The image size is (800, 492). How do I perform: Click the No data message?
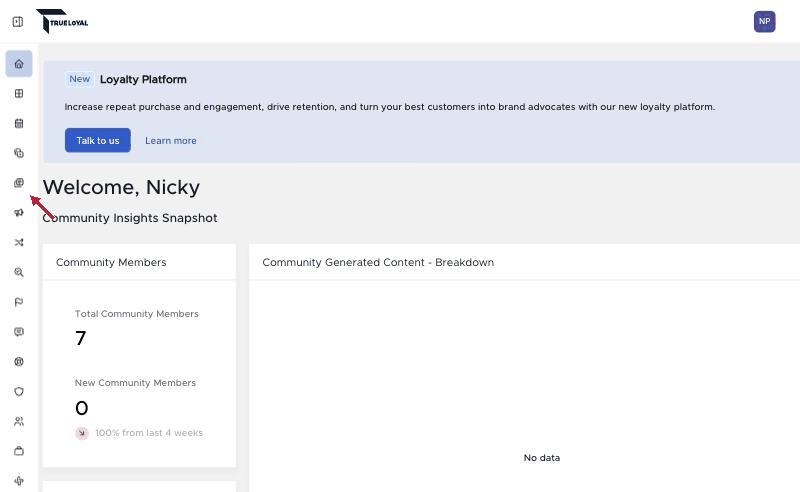542,458
